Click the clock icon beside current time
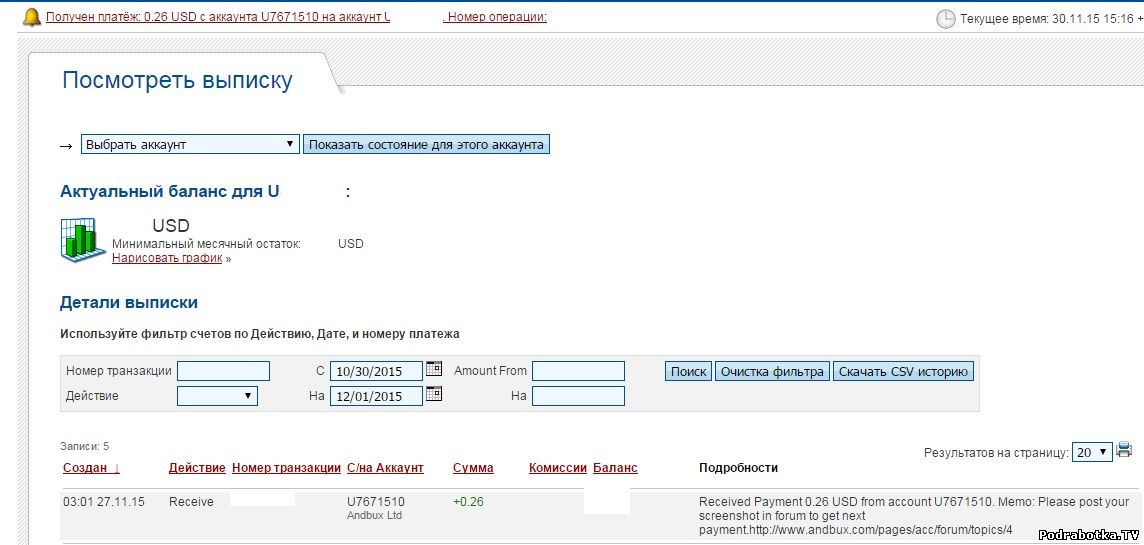This screenshot has height=545, width=1144. [x=945, y=19]
